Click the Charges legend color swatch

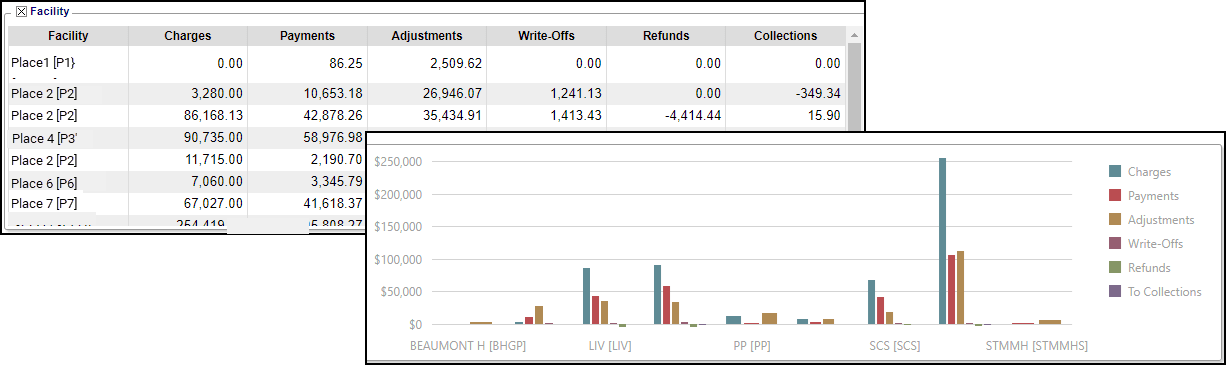[1114, 172]
